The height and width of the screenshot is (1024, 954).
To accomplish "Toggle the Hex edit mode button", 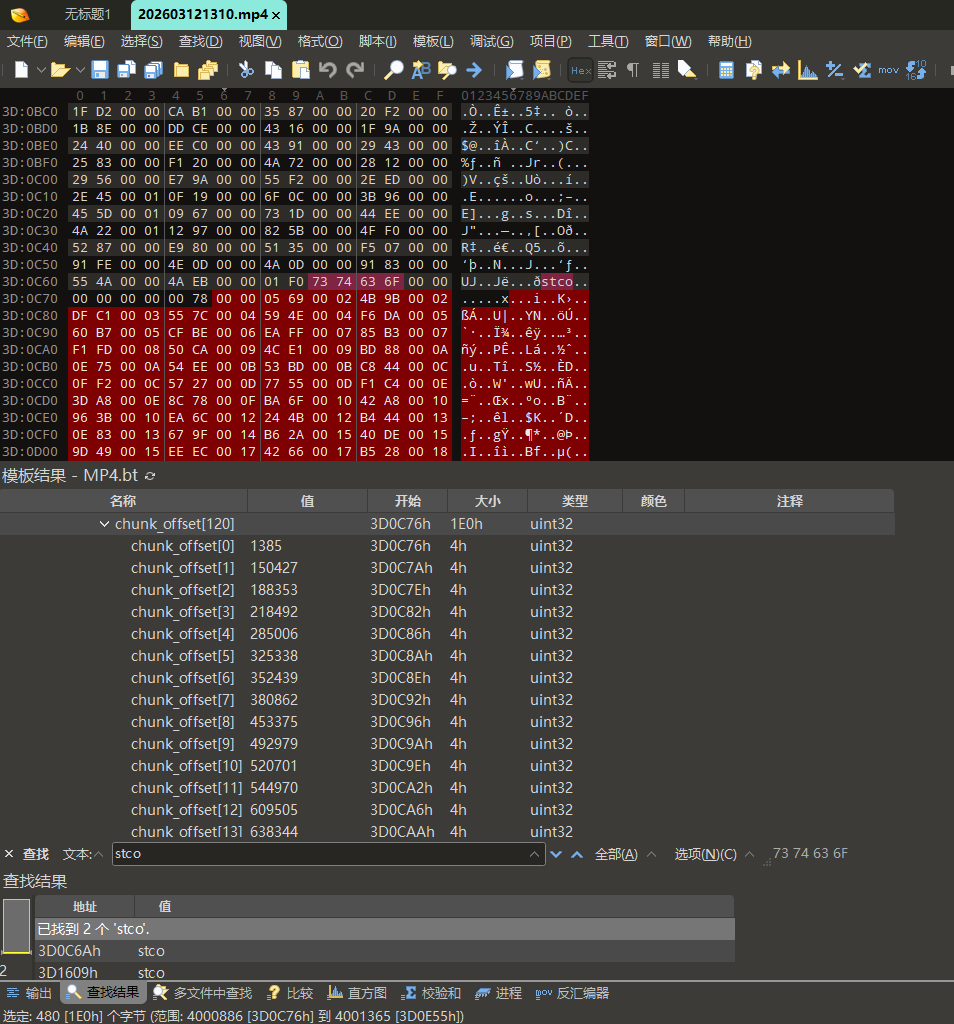I will coord(580,70).
